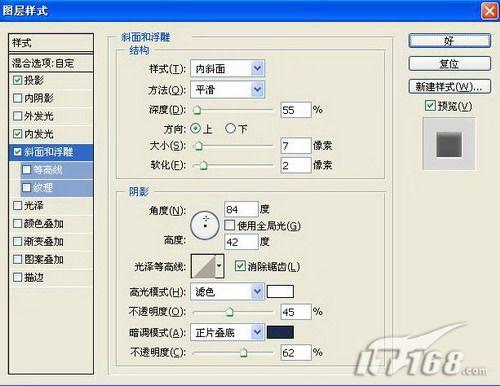Image resolution: width=500 pixels, height=386 pixels.
Task: Toggle 使用全局光 (Use Global Light) checkbox
Action: (229, 225)
